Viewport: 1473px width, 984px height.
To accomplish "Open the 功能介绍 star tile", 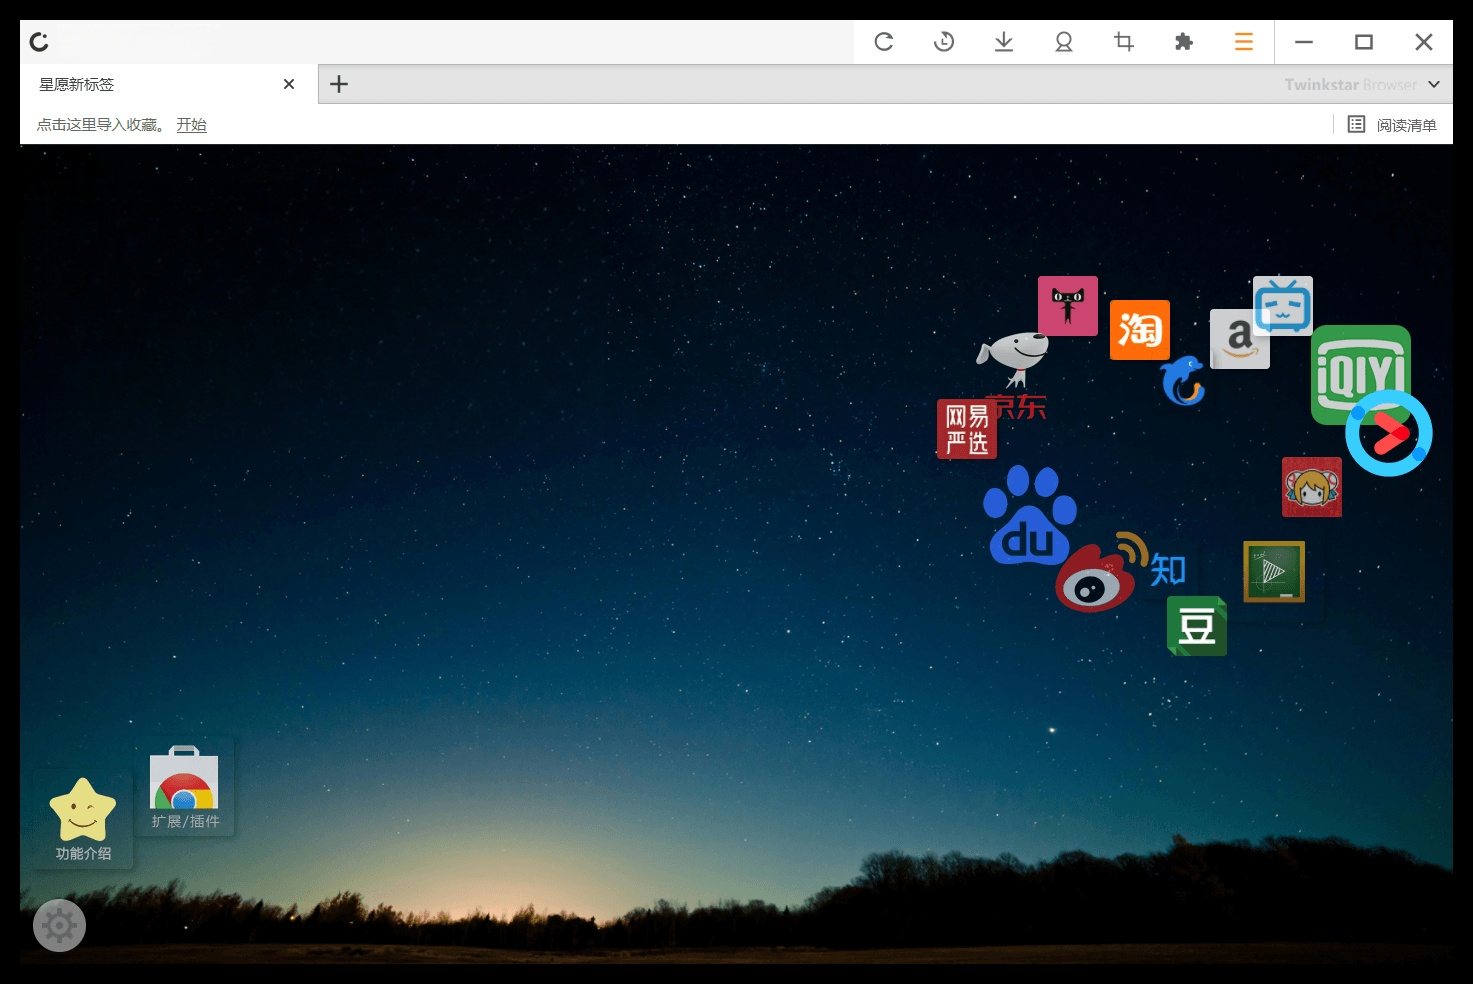I will coord(83,820).
